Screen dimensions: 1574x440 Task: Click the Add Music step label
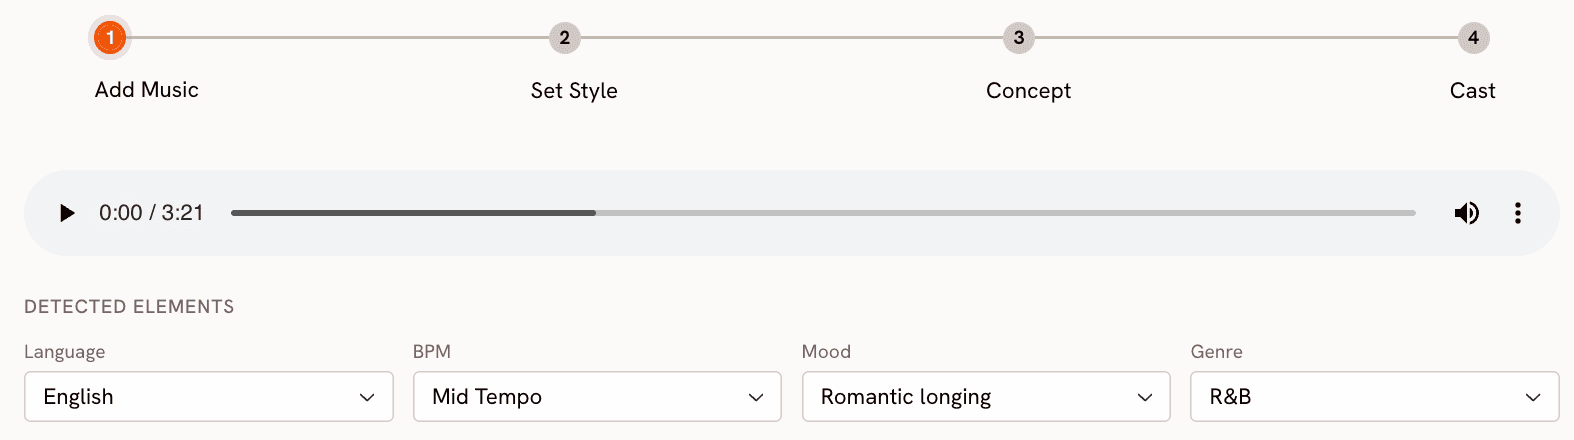[147, 90]
